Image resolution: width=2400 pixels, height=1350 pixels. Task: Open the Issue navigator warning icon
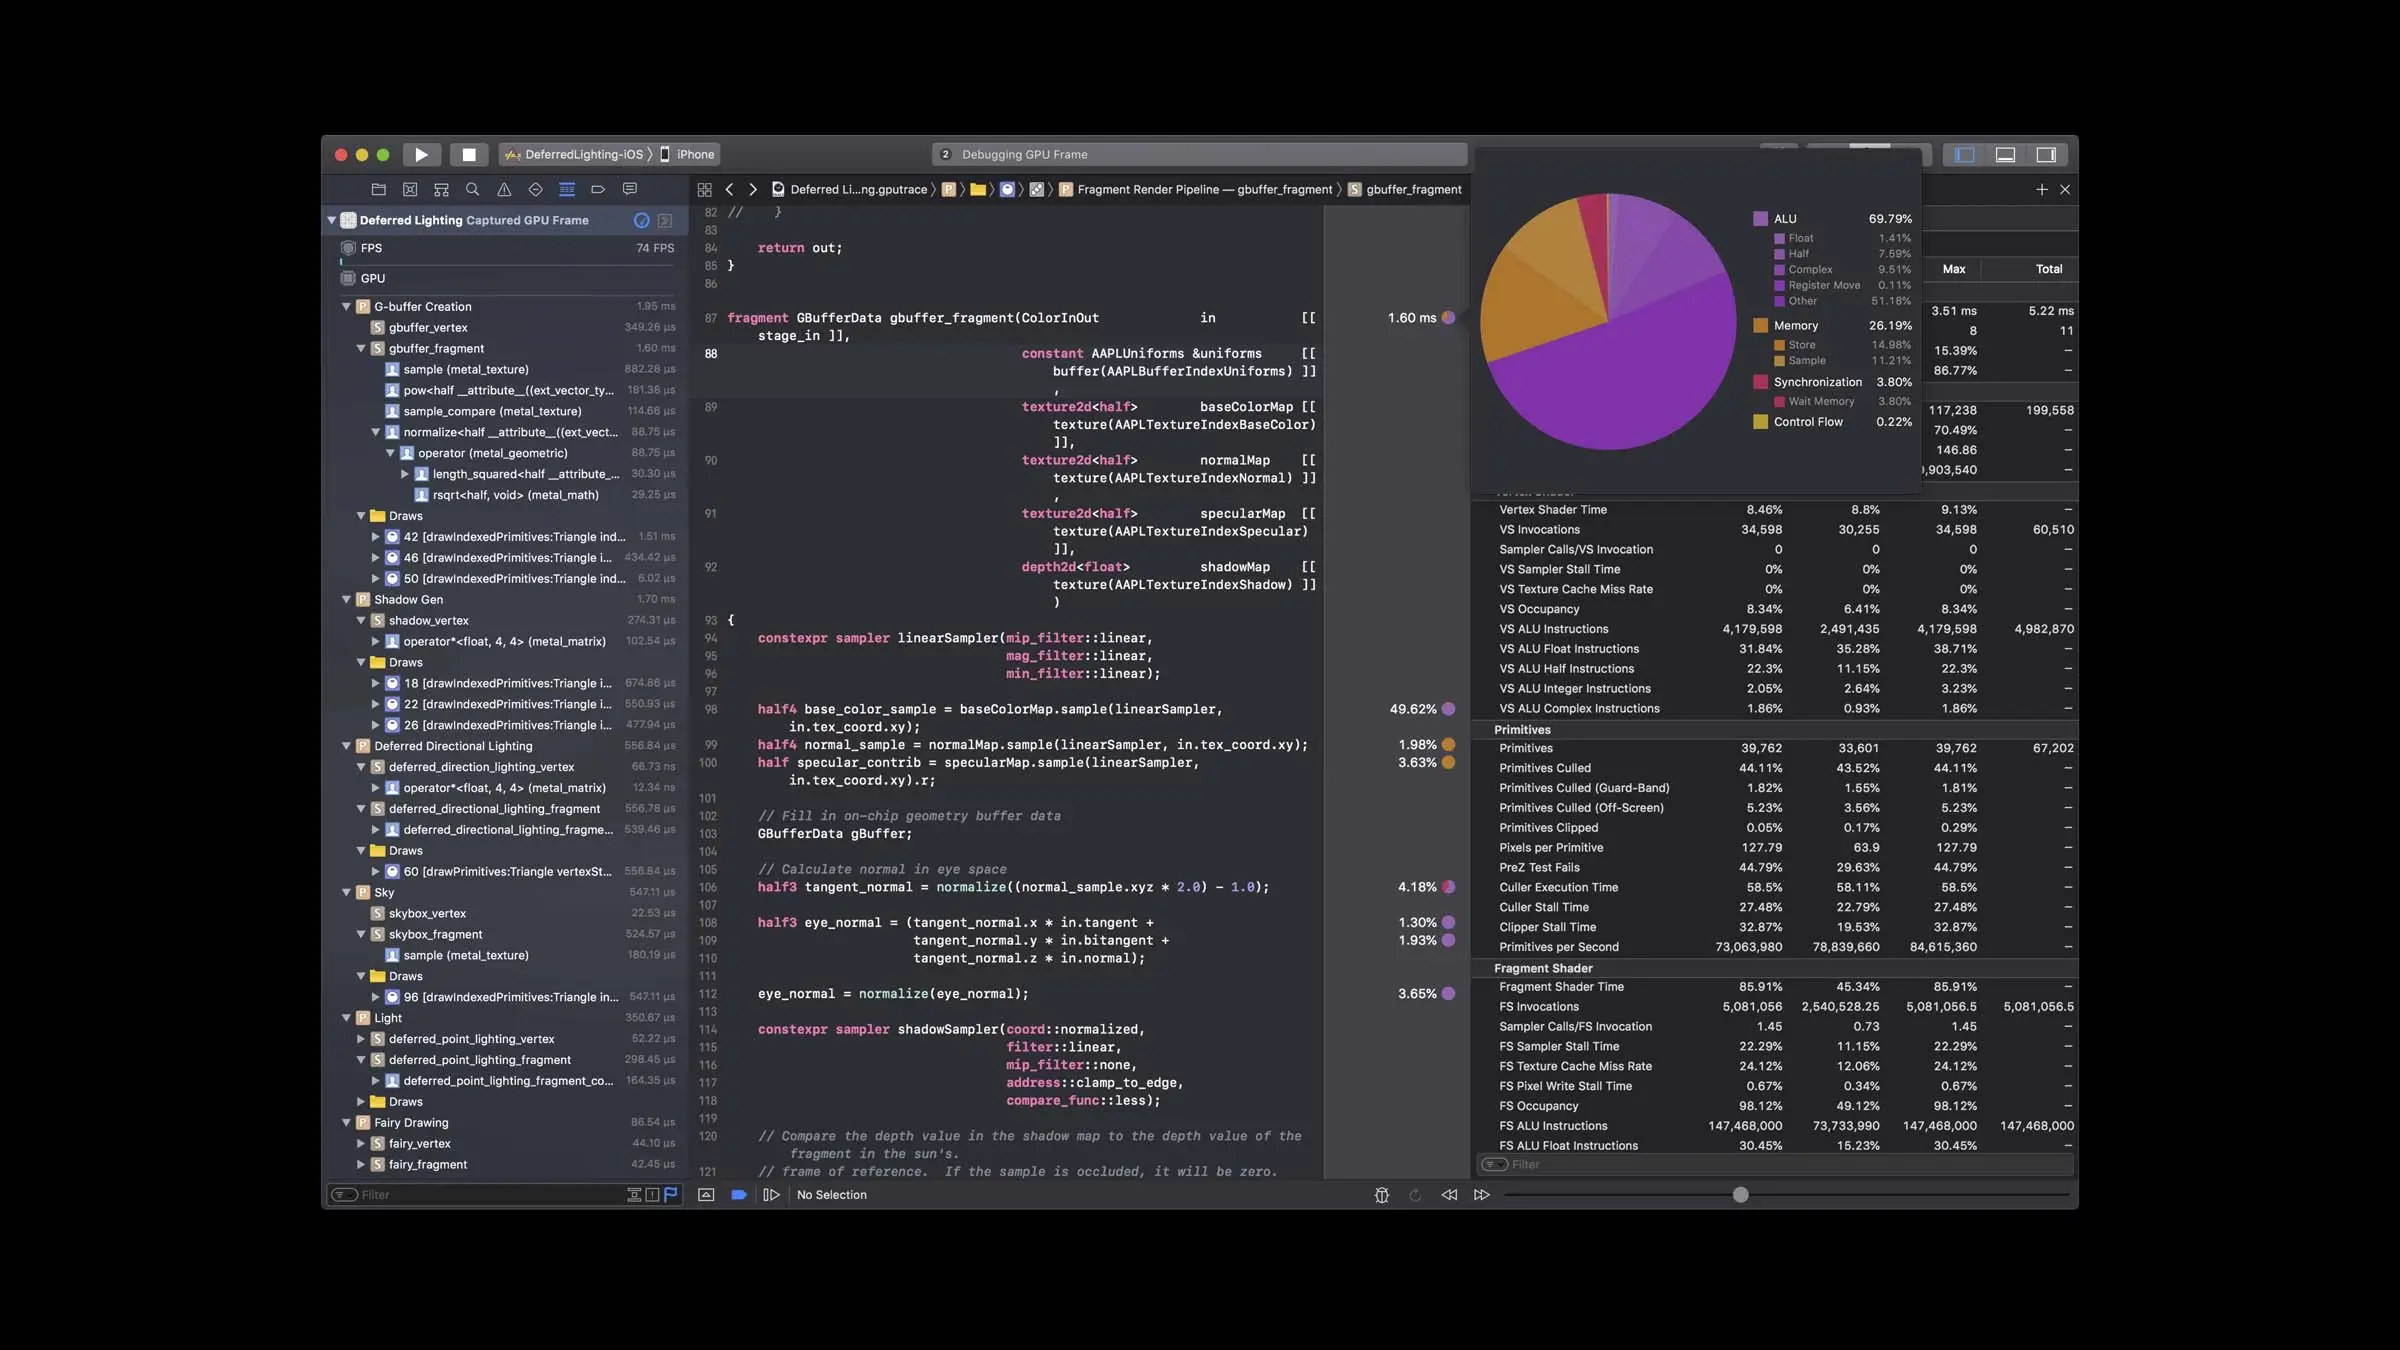tap(504, 189)
